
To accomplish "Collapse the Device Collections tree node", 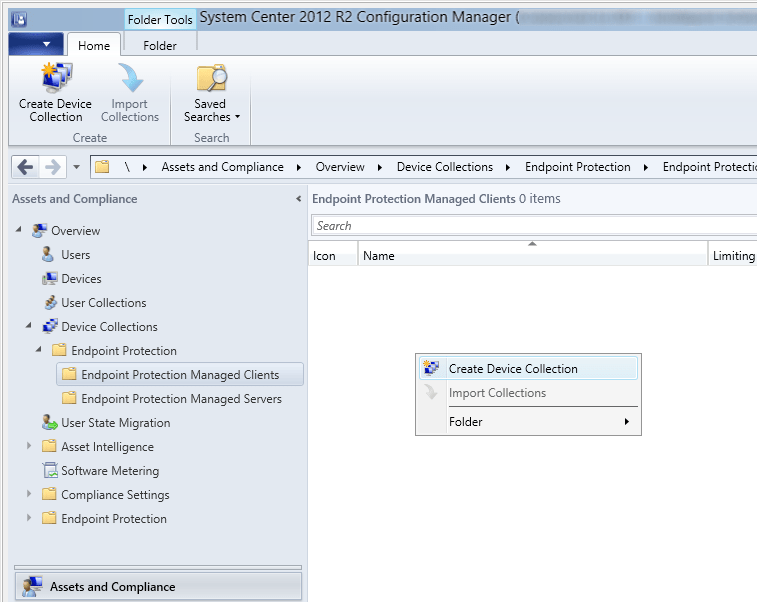I will [29, 325].
